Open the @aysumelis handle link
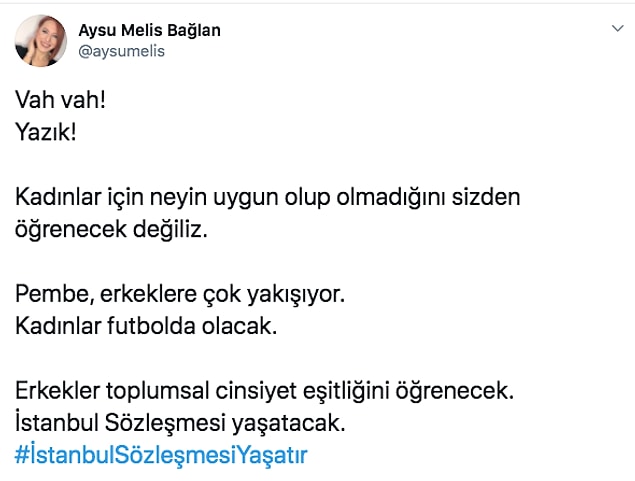 pyautogui.click(x=121, y=51)
